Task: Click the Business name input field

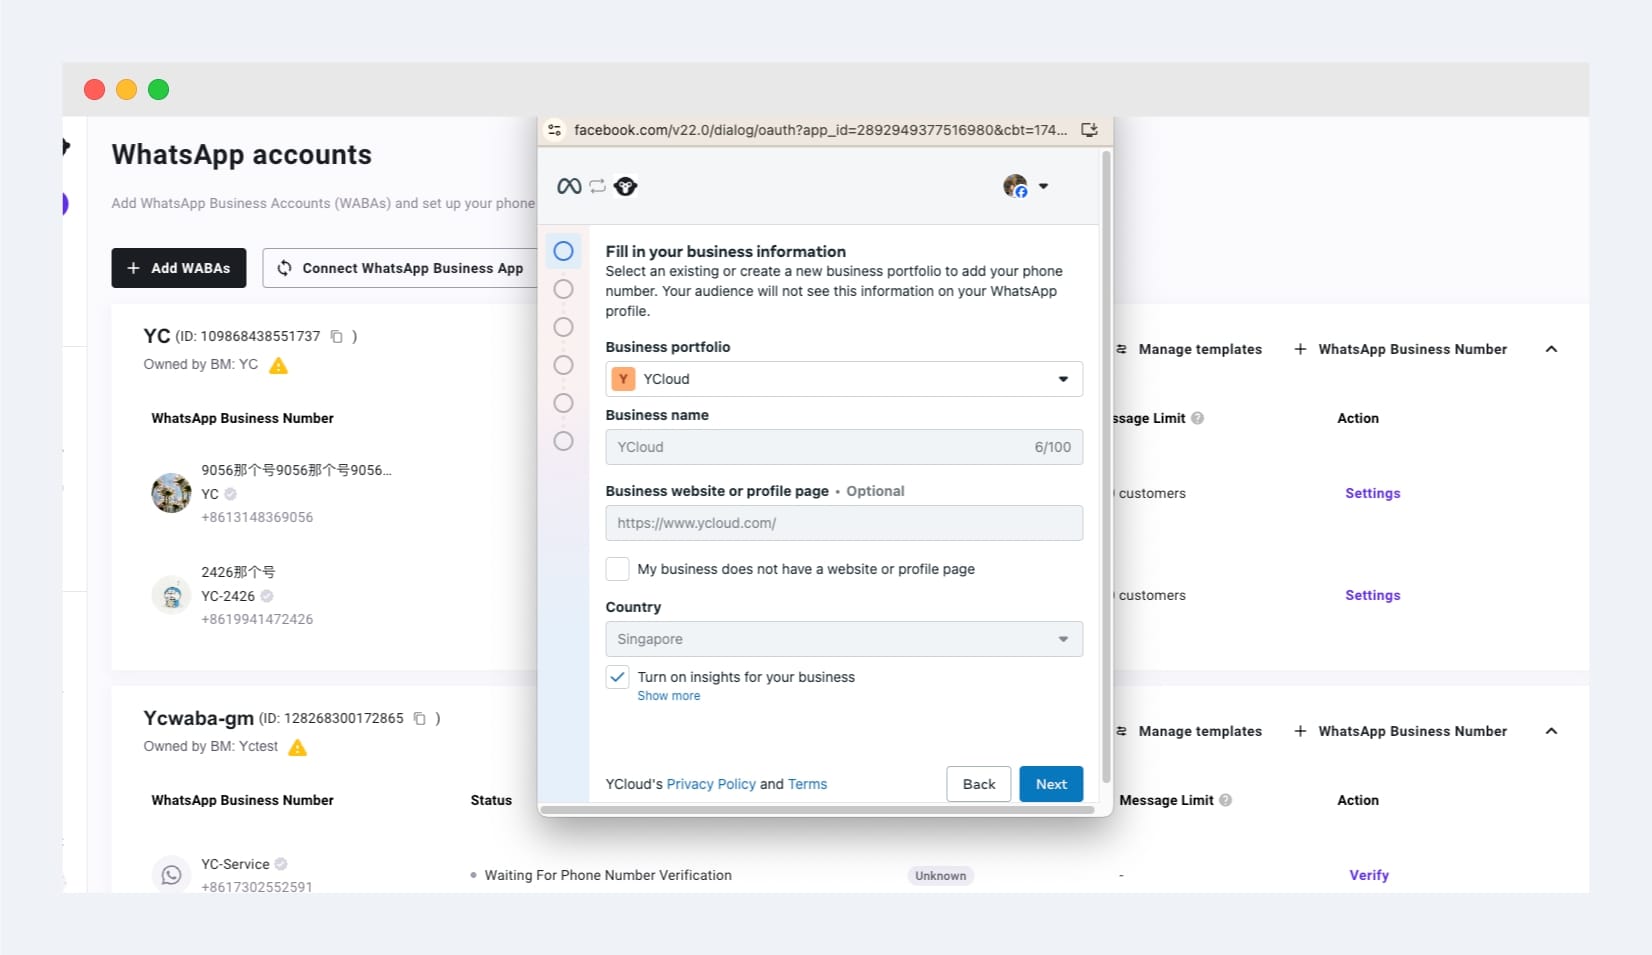Action: click(844, 447)
